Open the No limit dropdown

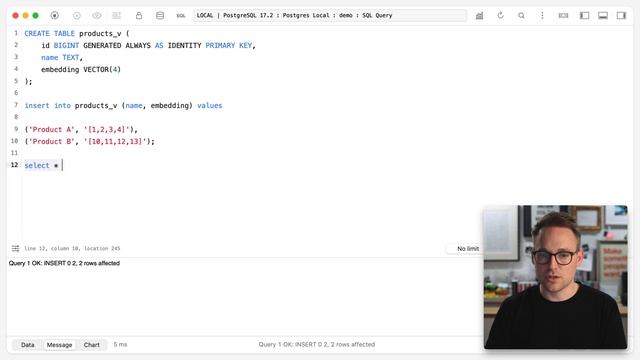click(468, 249)
